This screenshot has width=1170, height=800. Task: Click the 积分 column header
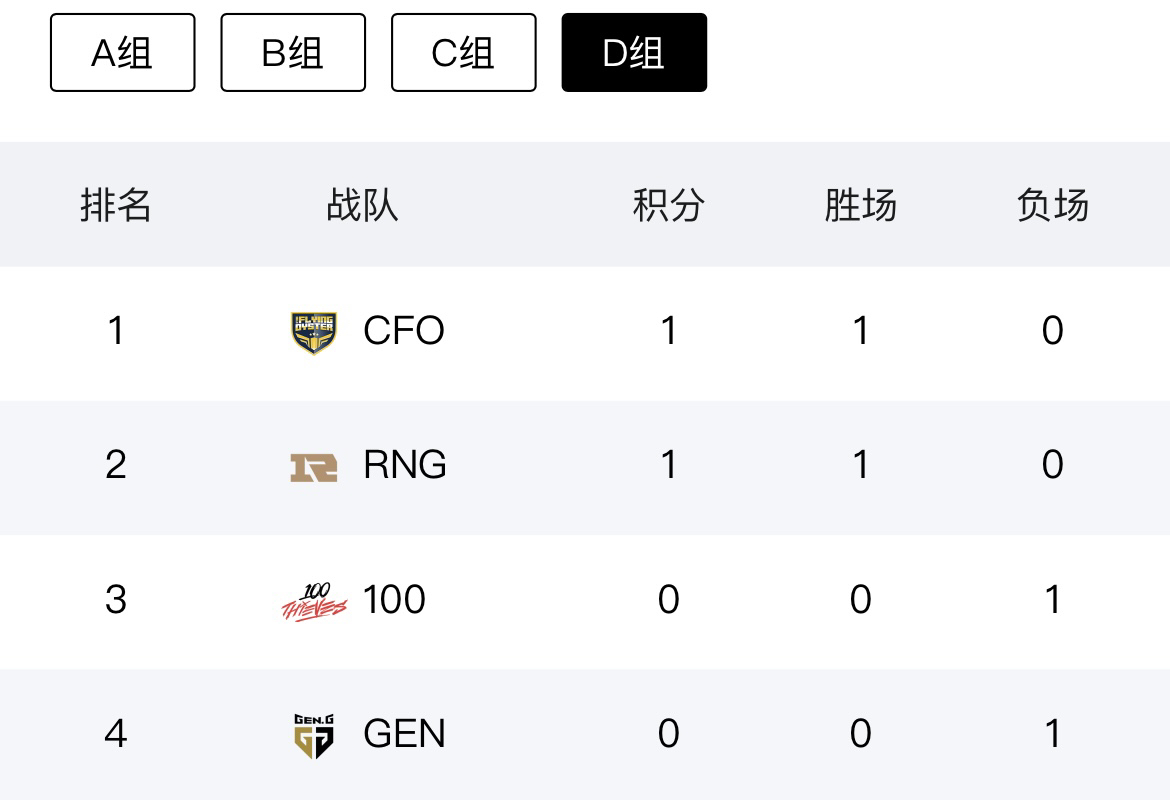(669, 205)
